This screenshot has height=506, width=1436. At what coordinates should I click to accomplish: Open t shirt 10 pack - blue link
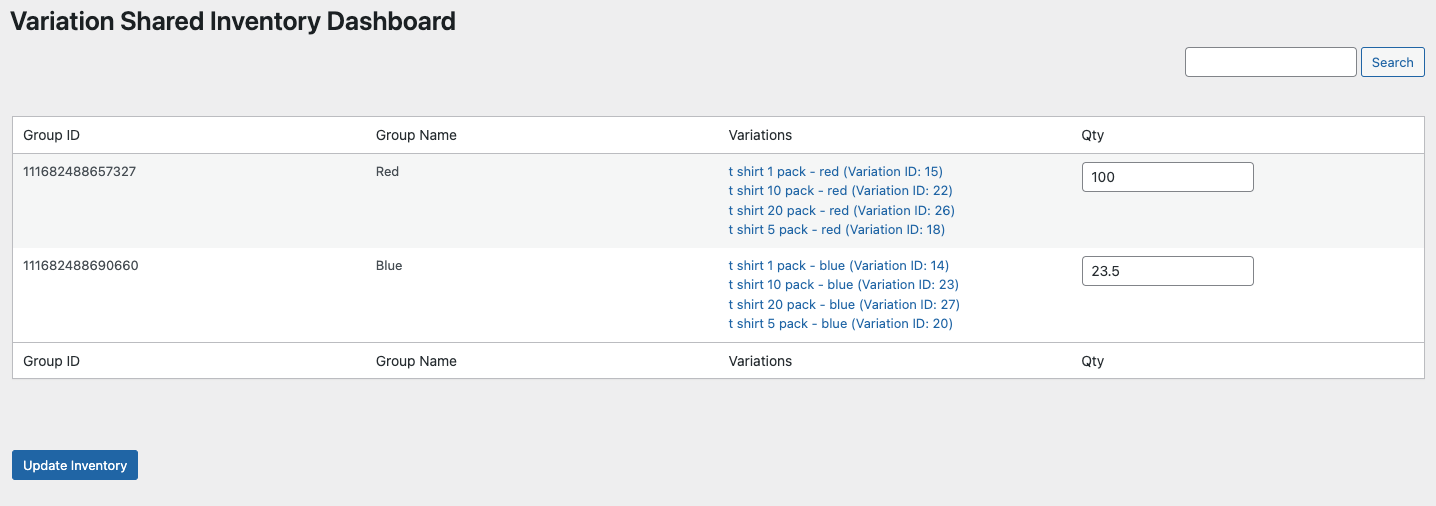(x=843, y=285)
